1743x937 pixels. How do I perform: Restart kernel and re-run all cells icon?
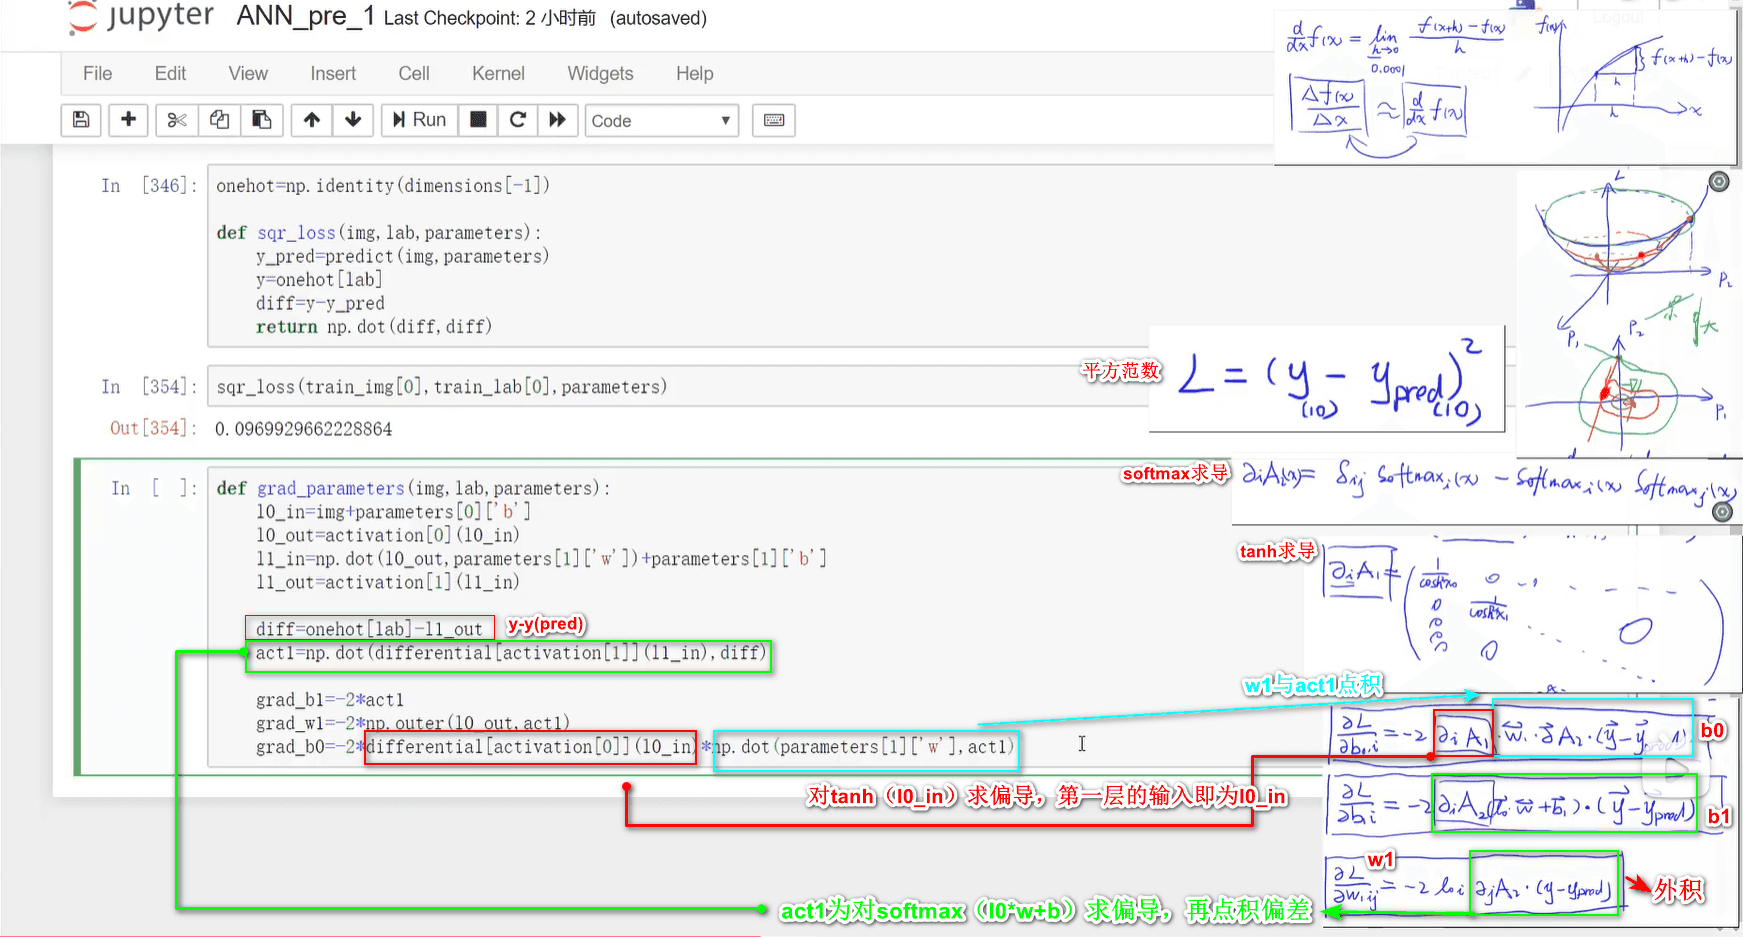[557, 120]
